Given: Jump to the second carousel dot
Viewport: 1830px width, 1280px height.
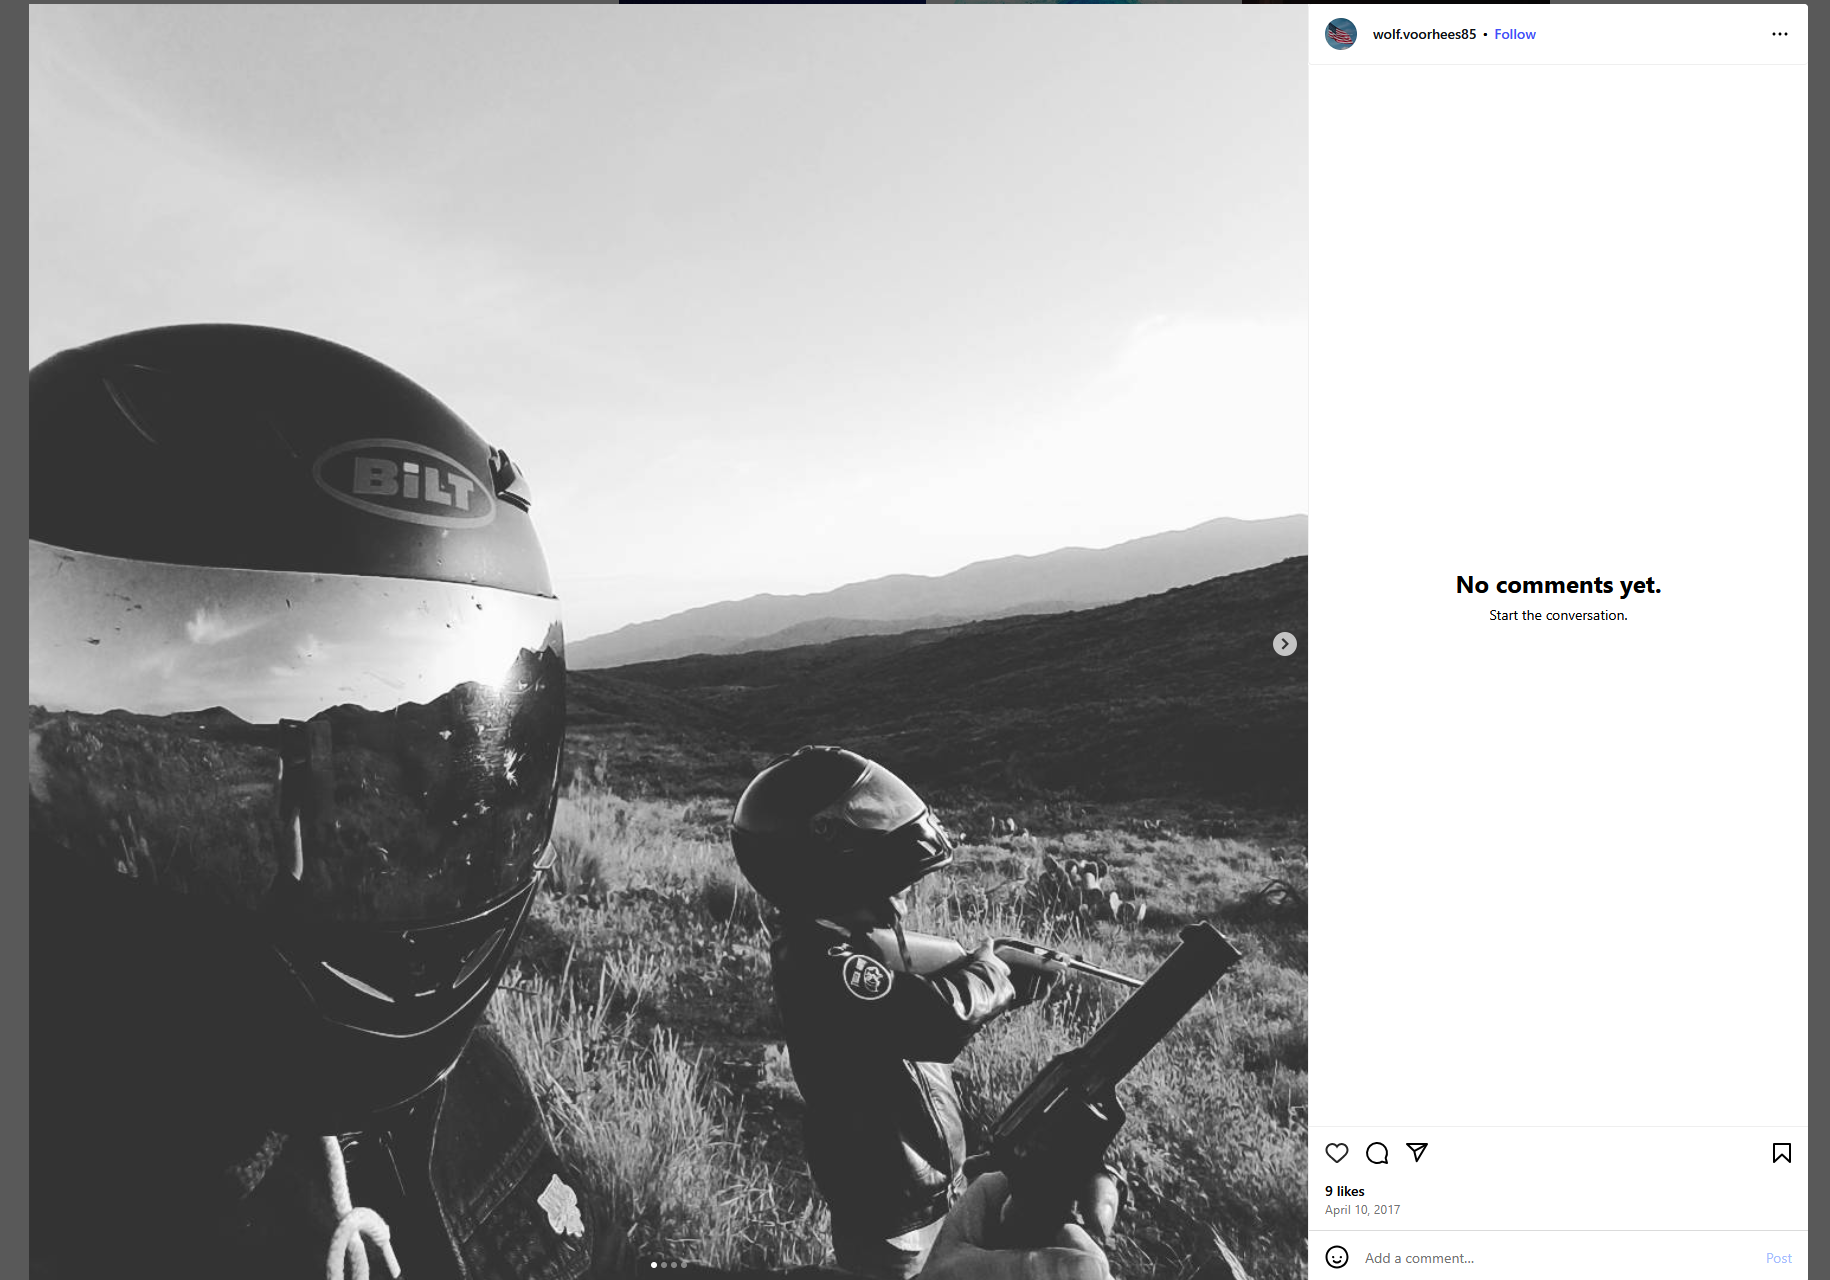Looking at the screenshot, I should pyautogui.click(x=664, y=1265).
